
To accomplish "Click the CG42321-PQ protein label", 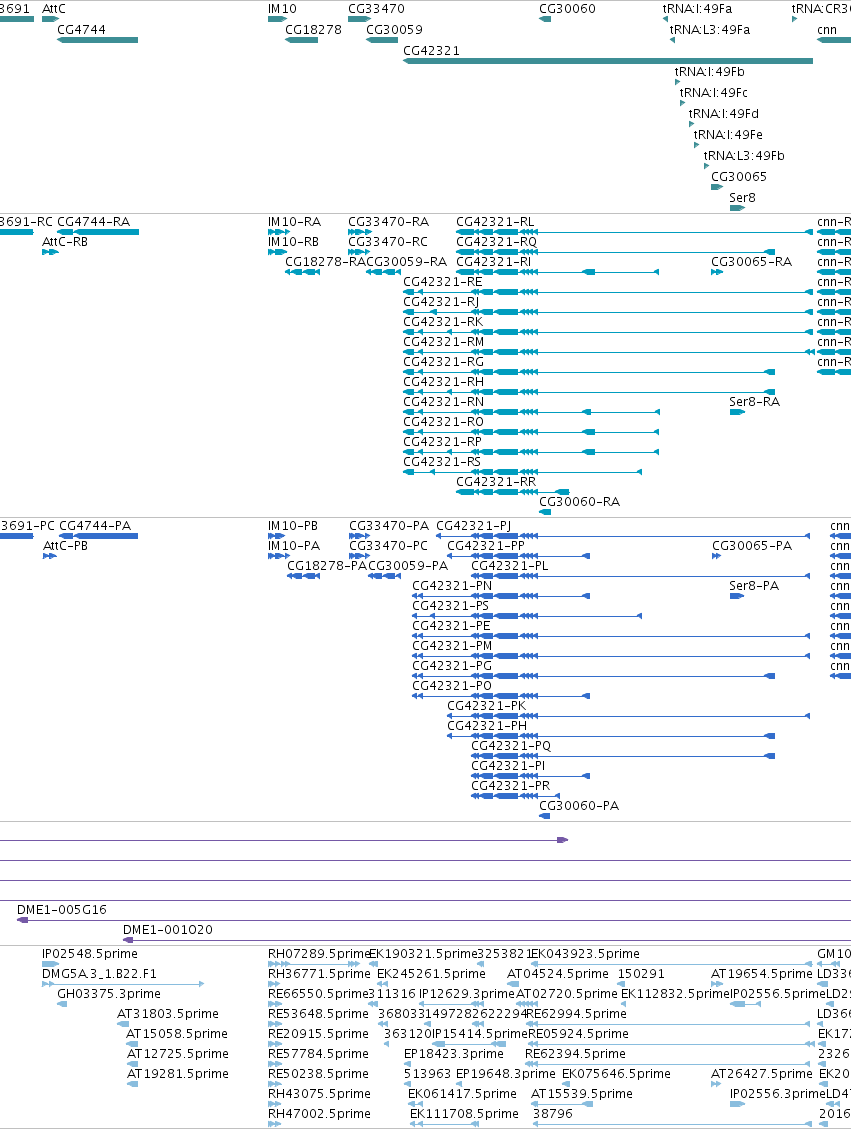I will pos(511,746).
